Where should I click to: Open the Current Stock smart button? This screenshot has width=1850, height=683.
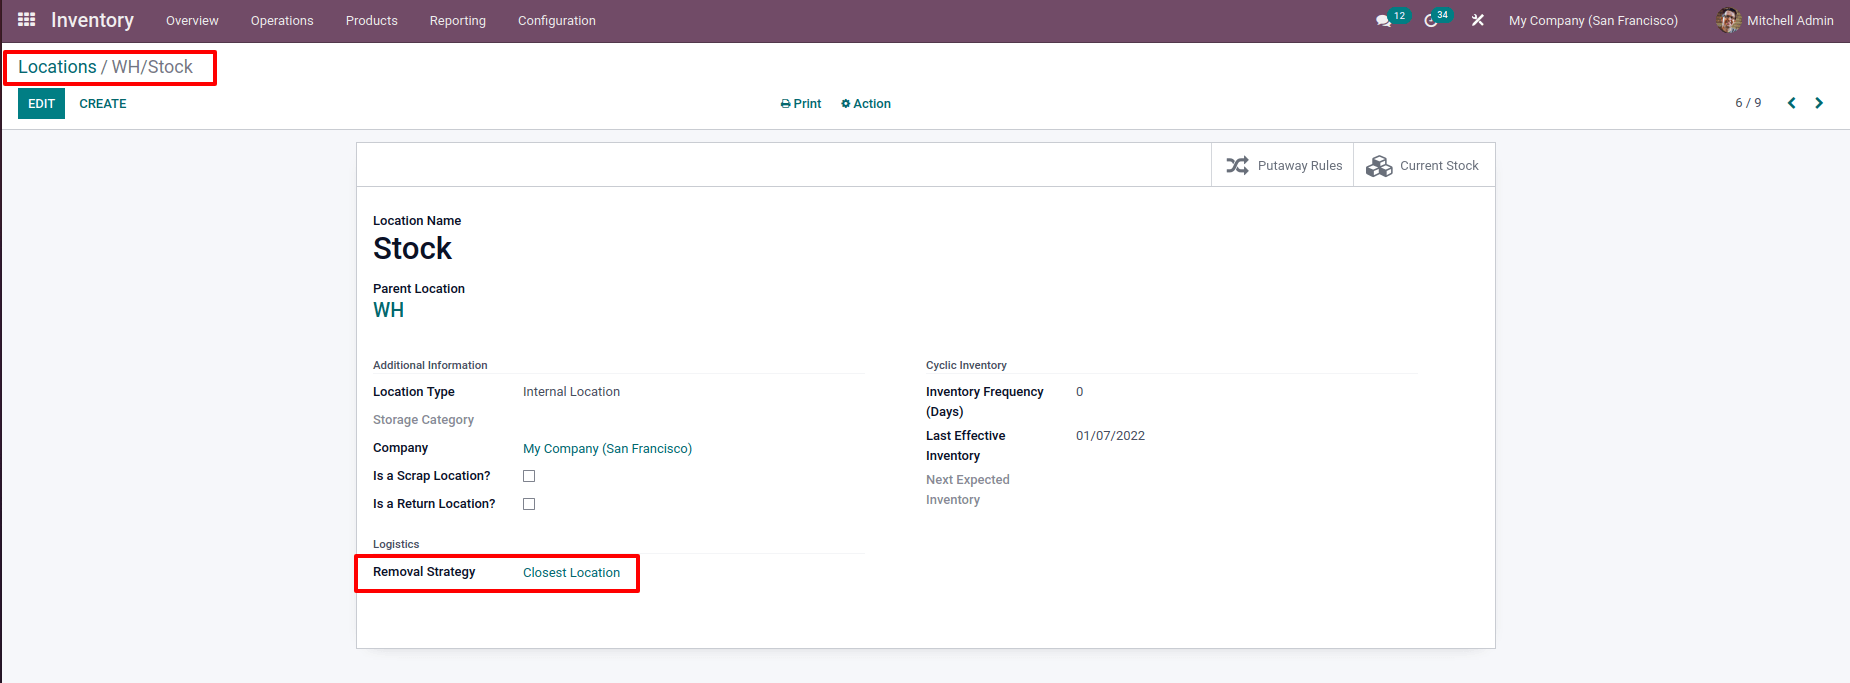click(x=1424, y=165)
